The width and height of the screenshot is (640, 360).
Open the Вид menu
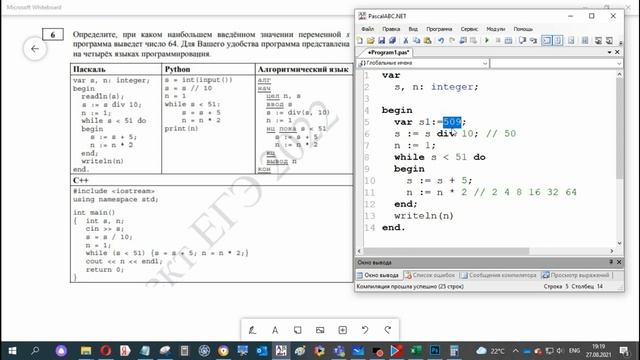tap(413, 29)
